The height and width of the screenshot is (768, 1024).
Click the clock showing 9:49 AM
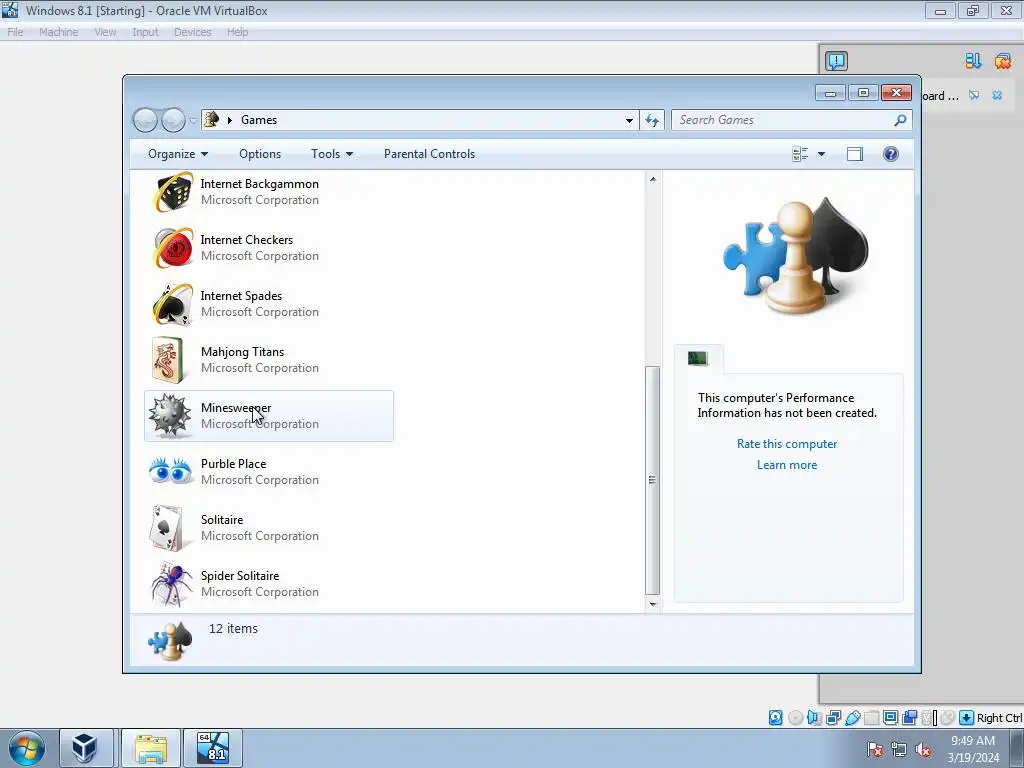(973, 741)
